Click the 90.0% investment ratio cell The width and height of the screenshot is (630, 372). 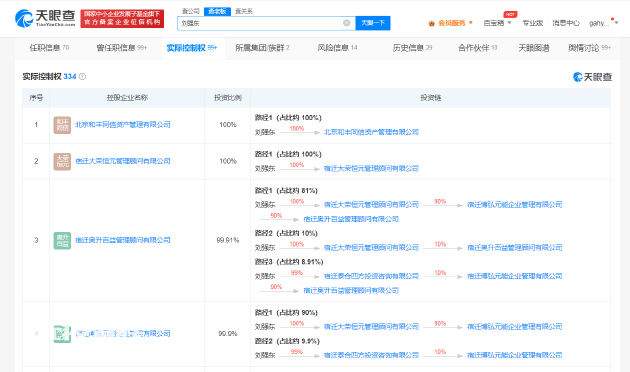point(228,333)
